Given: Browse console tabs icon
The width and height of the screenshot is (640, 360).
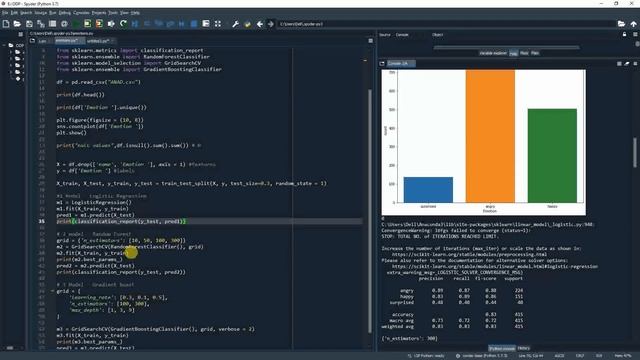Looking at the screenshot, I should click(x=382, y=64).
